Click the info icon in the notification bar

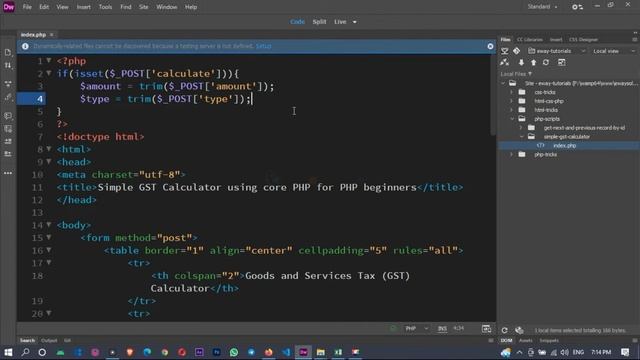point(25,47)
